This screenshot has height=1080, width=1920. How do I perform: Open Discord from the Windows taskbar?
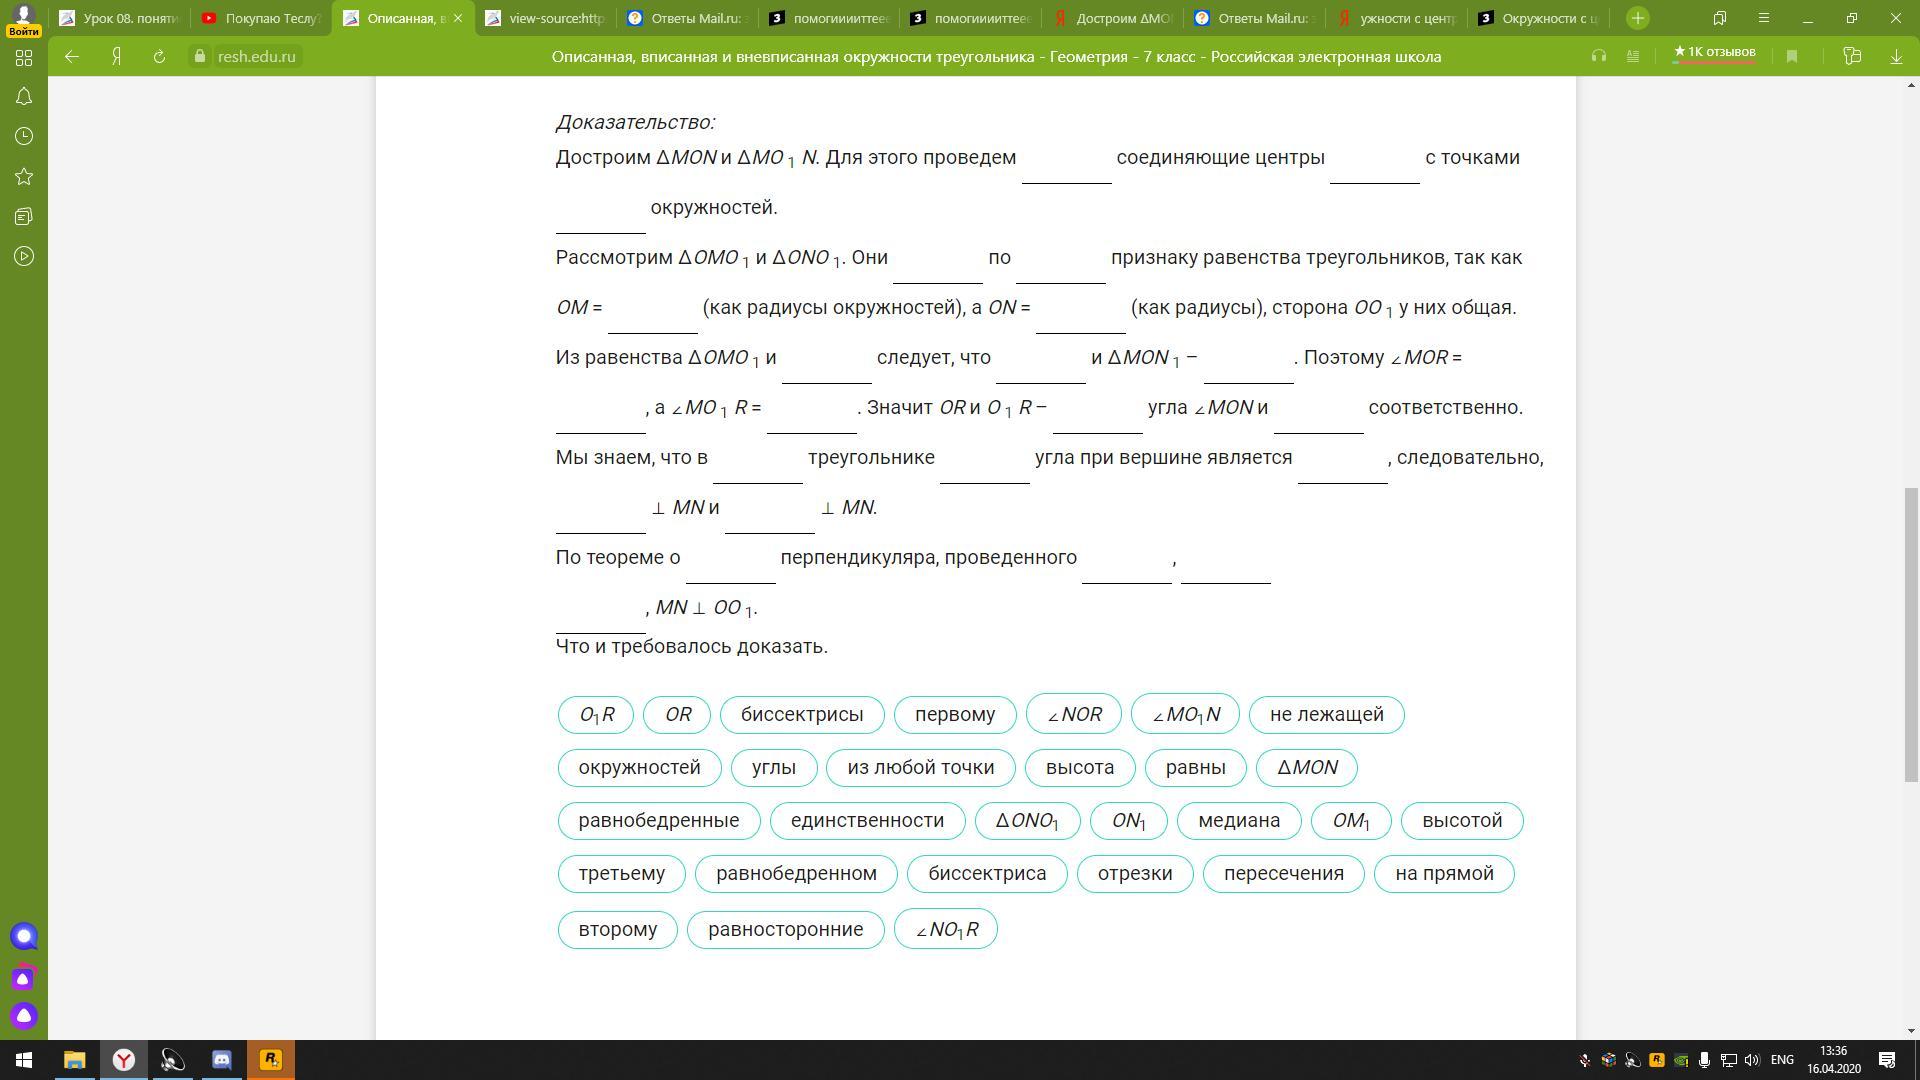click(222, 1059)
